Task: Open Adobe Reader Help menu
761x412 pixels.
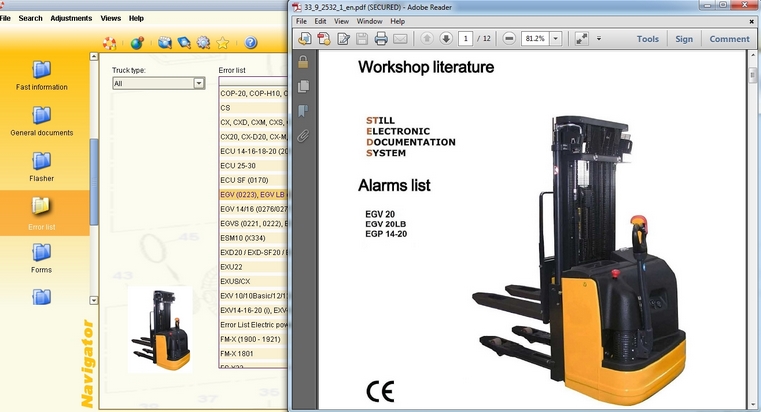Action: click(397, 21)
